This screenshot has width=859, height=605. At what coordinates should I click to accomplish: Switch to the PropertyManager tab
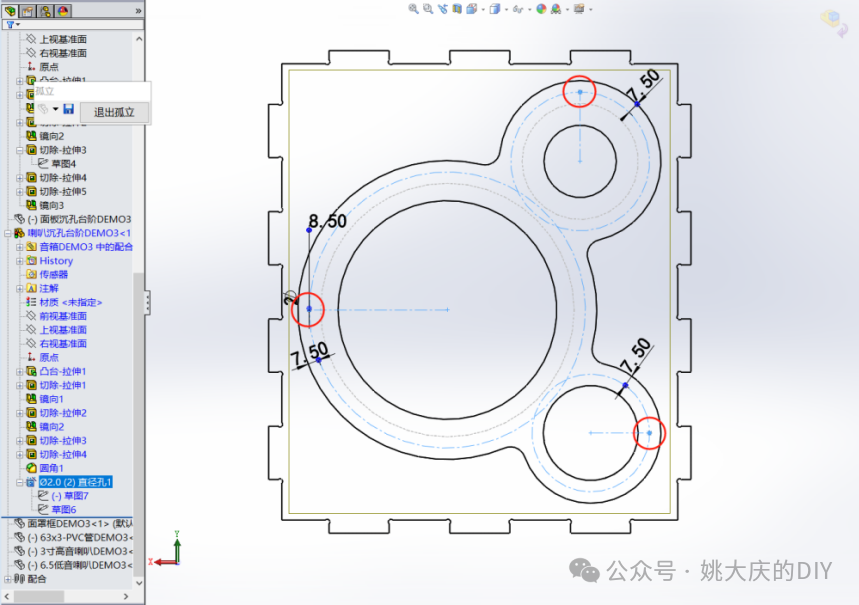click(x=28, y=10)
